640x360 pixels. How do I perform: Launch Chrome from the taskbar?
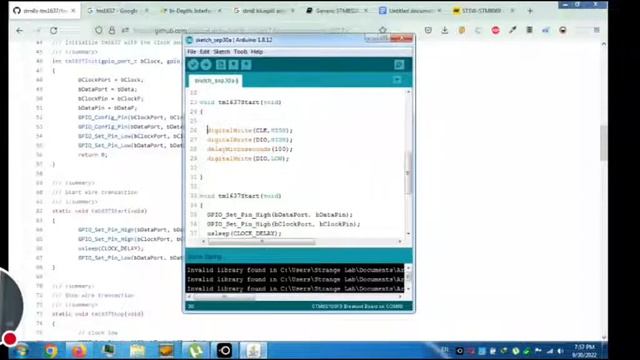[x=51, y=351]
